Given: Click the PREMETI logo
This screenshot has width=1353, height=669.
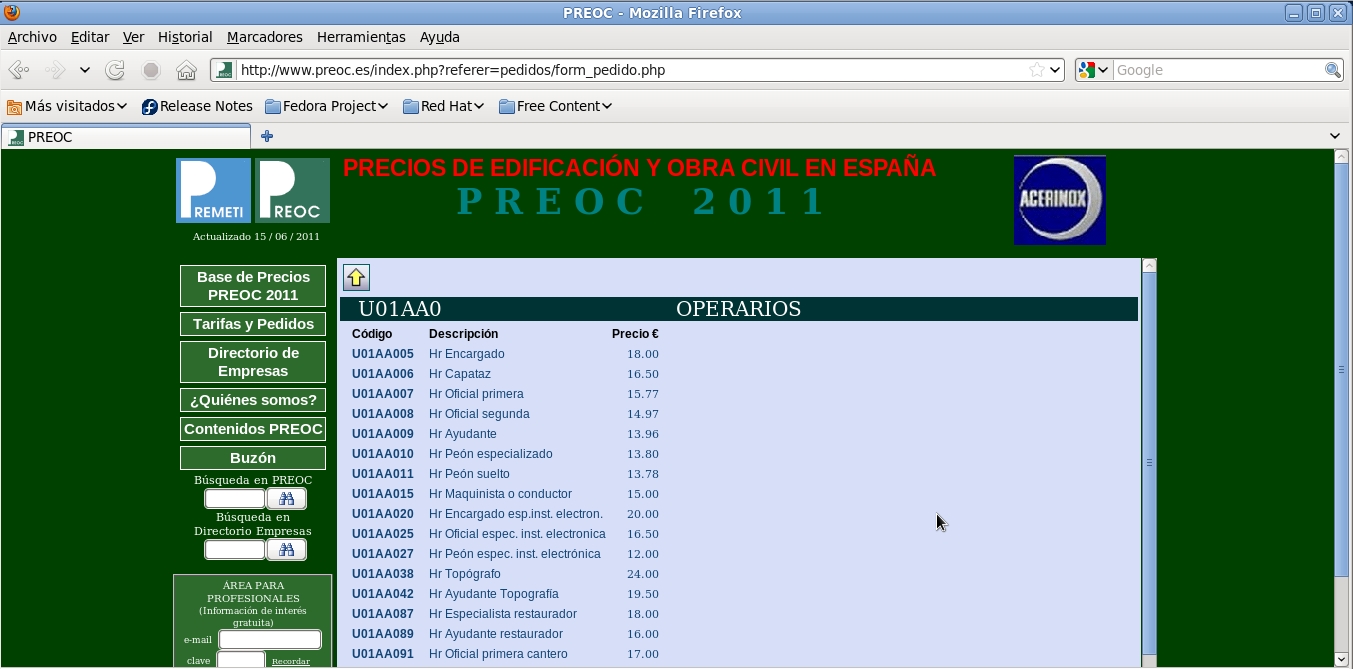Looking at the screenshot, I should [213, 190].
